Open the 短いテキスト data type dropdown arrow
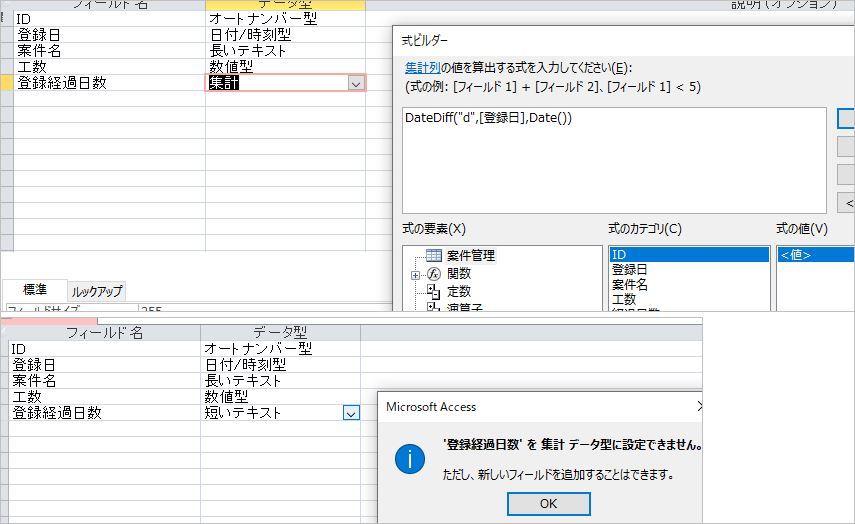This screenshot has width=855, height=524. (x=351, y=413)
